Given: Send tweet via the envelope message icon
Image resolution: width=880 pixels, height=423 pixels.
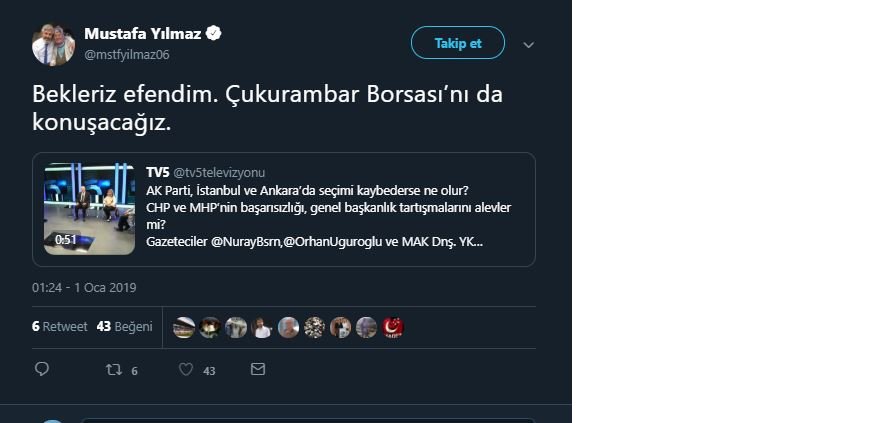Looking at the screenshot, I should pos(257,370).
